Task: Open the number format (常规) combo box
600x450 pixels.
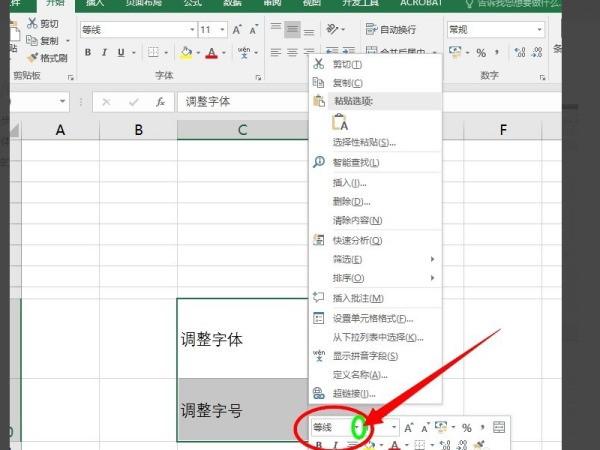Action: point(496,29)
